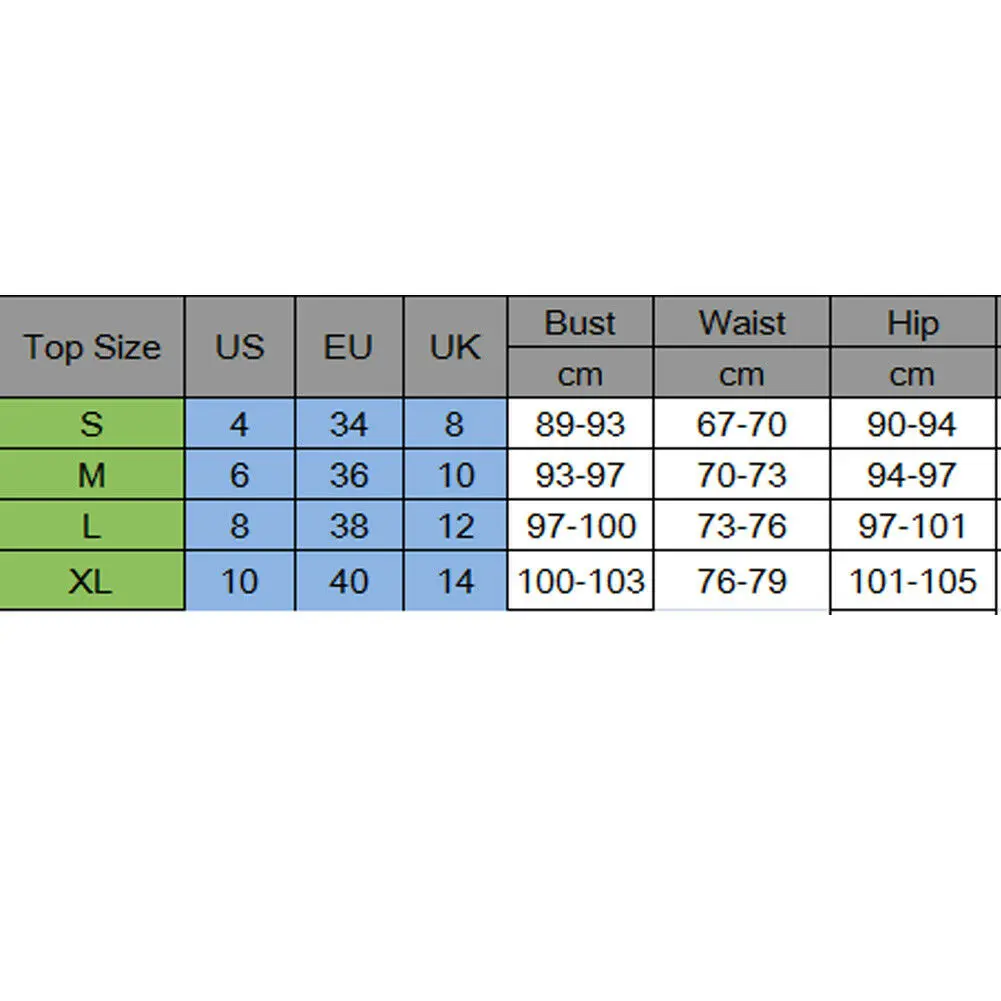The image size is (1001, 1001).
Task: Click the hip 97-101 cell
Action: [913, 525]
